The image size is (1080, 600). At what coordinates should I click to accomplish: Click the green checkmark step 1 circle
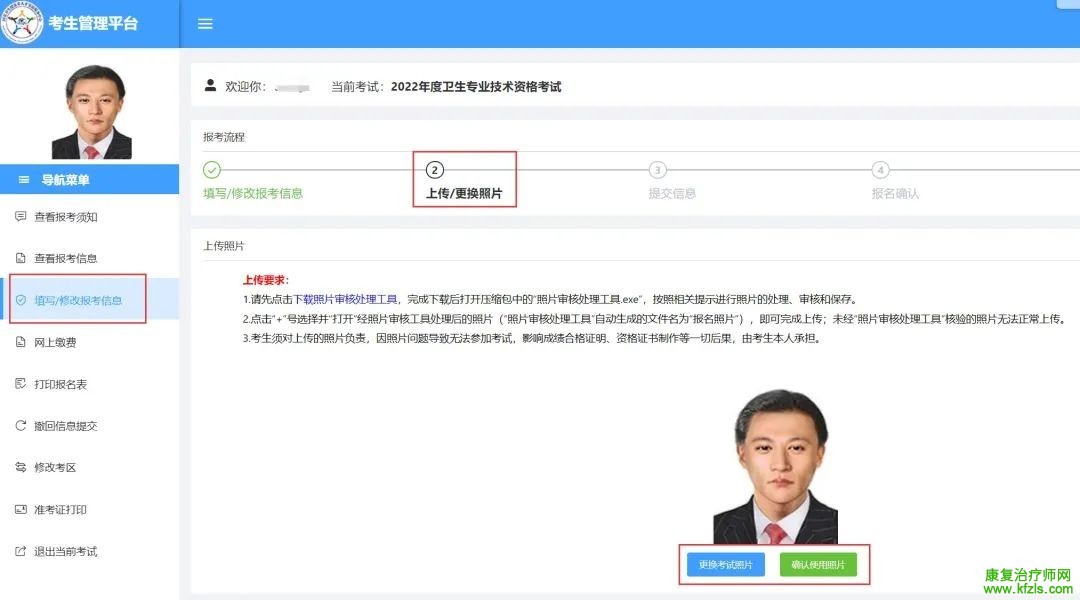(x=212, y=170)
